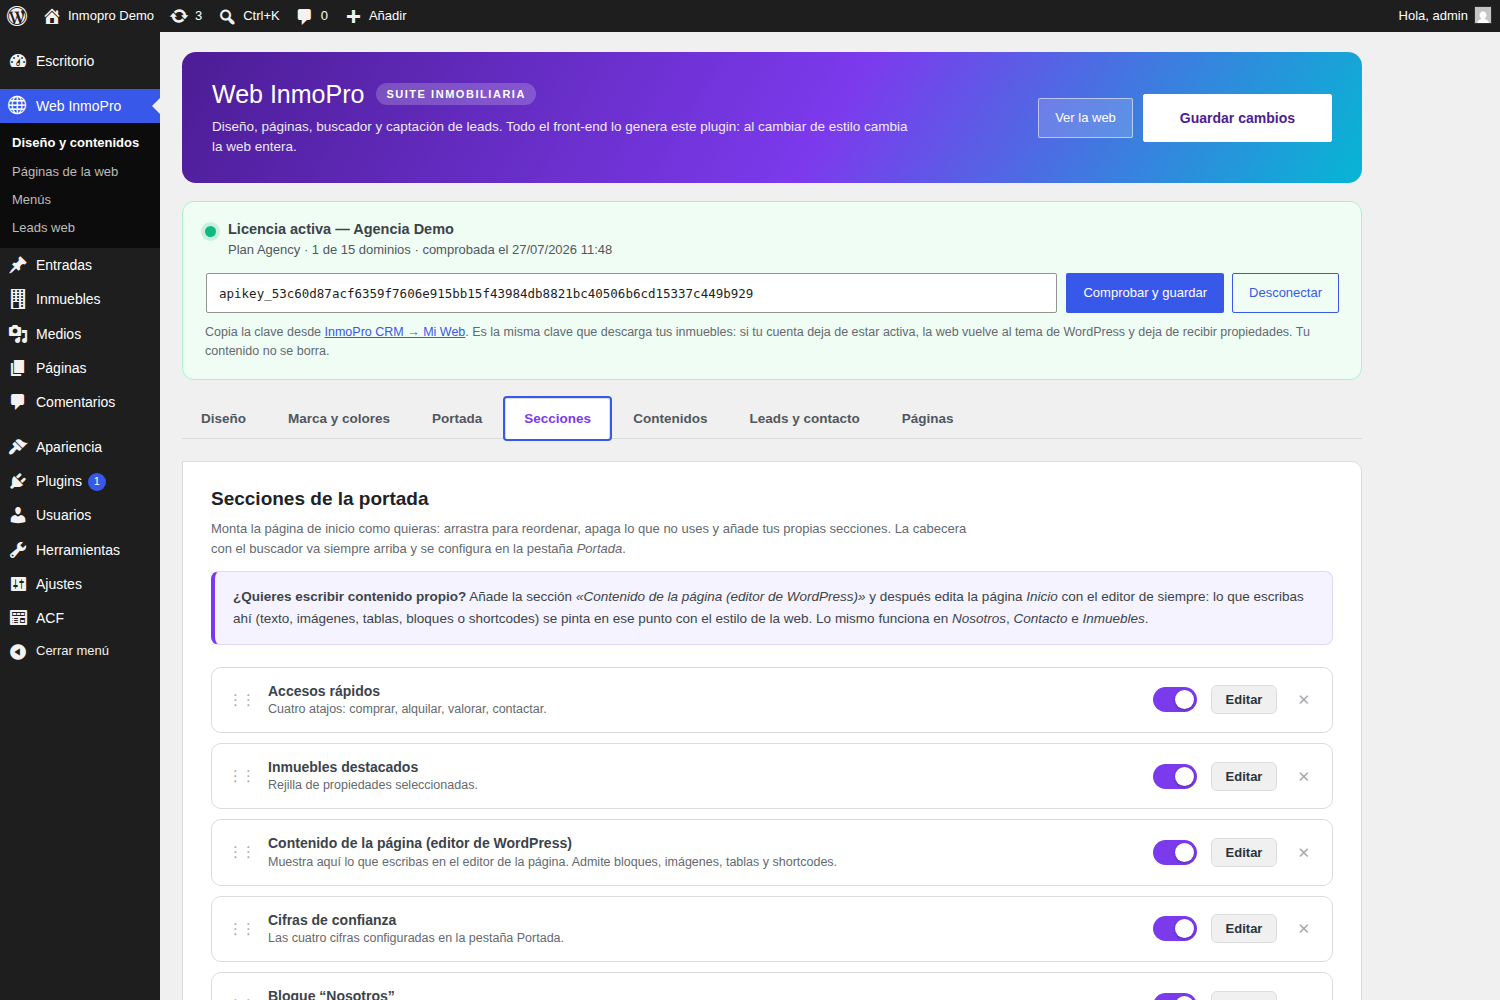Edit the Accesos rápidos section
Viewport: 1500px width, 1000px height.
coord(1244,700)
